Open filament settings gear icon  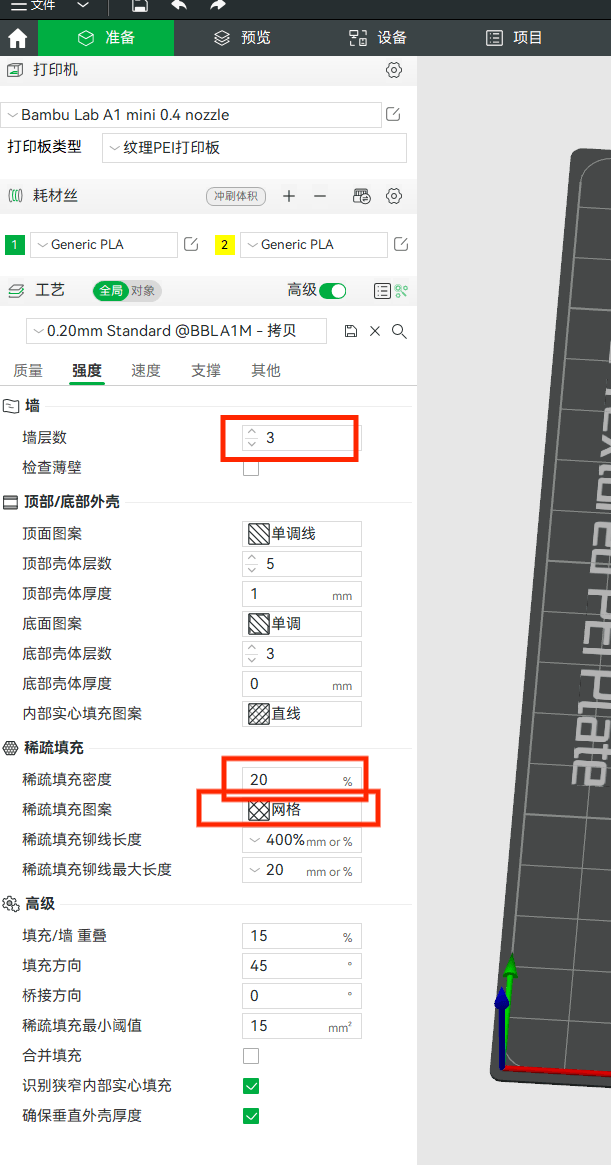click(394, 196)
